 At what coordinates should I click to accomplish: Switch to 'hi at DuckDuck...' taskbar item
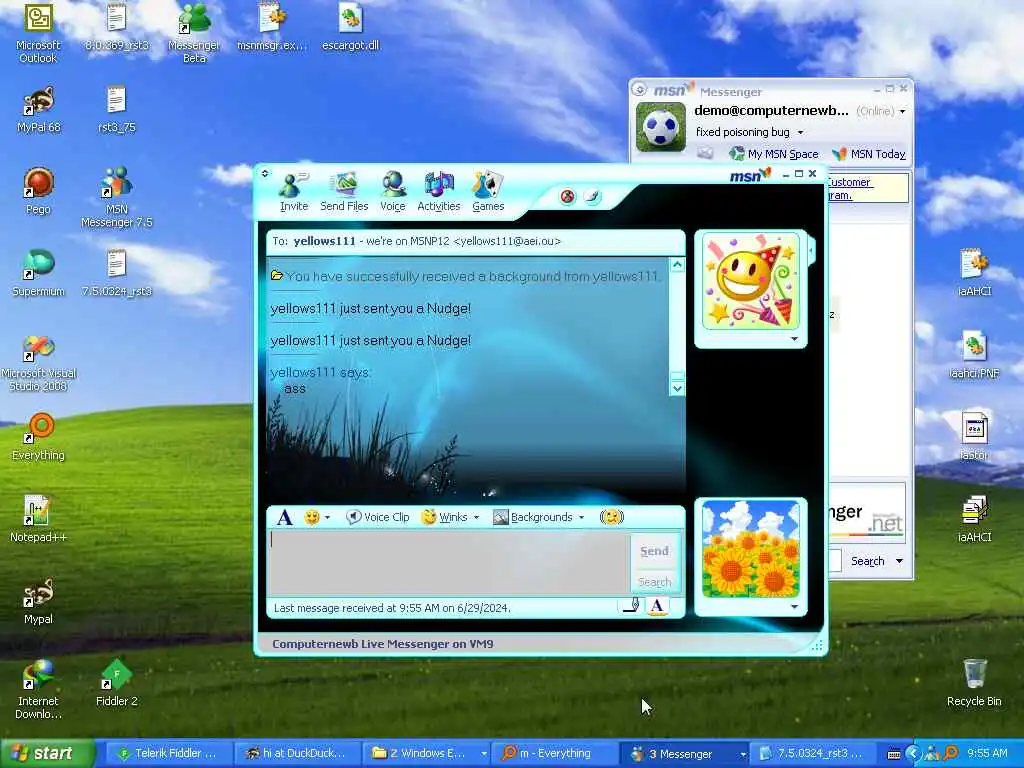(x=296, y=754)
